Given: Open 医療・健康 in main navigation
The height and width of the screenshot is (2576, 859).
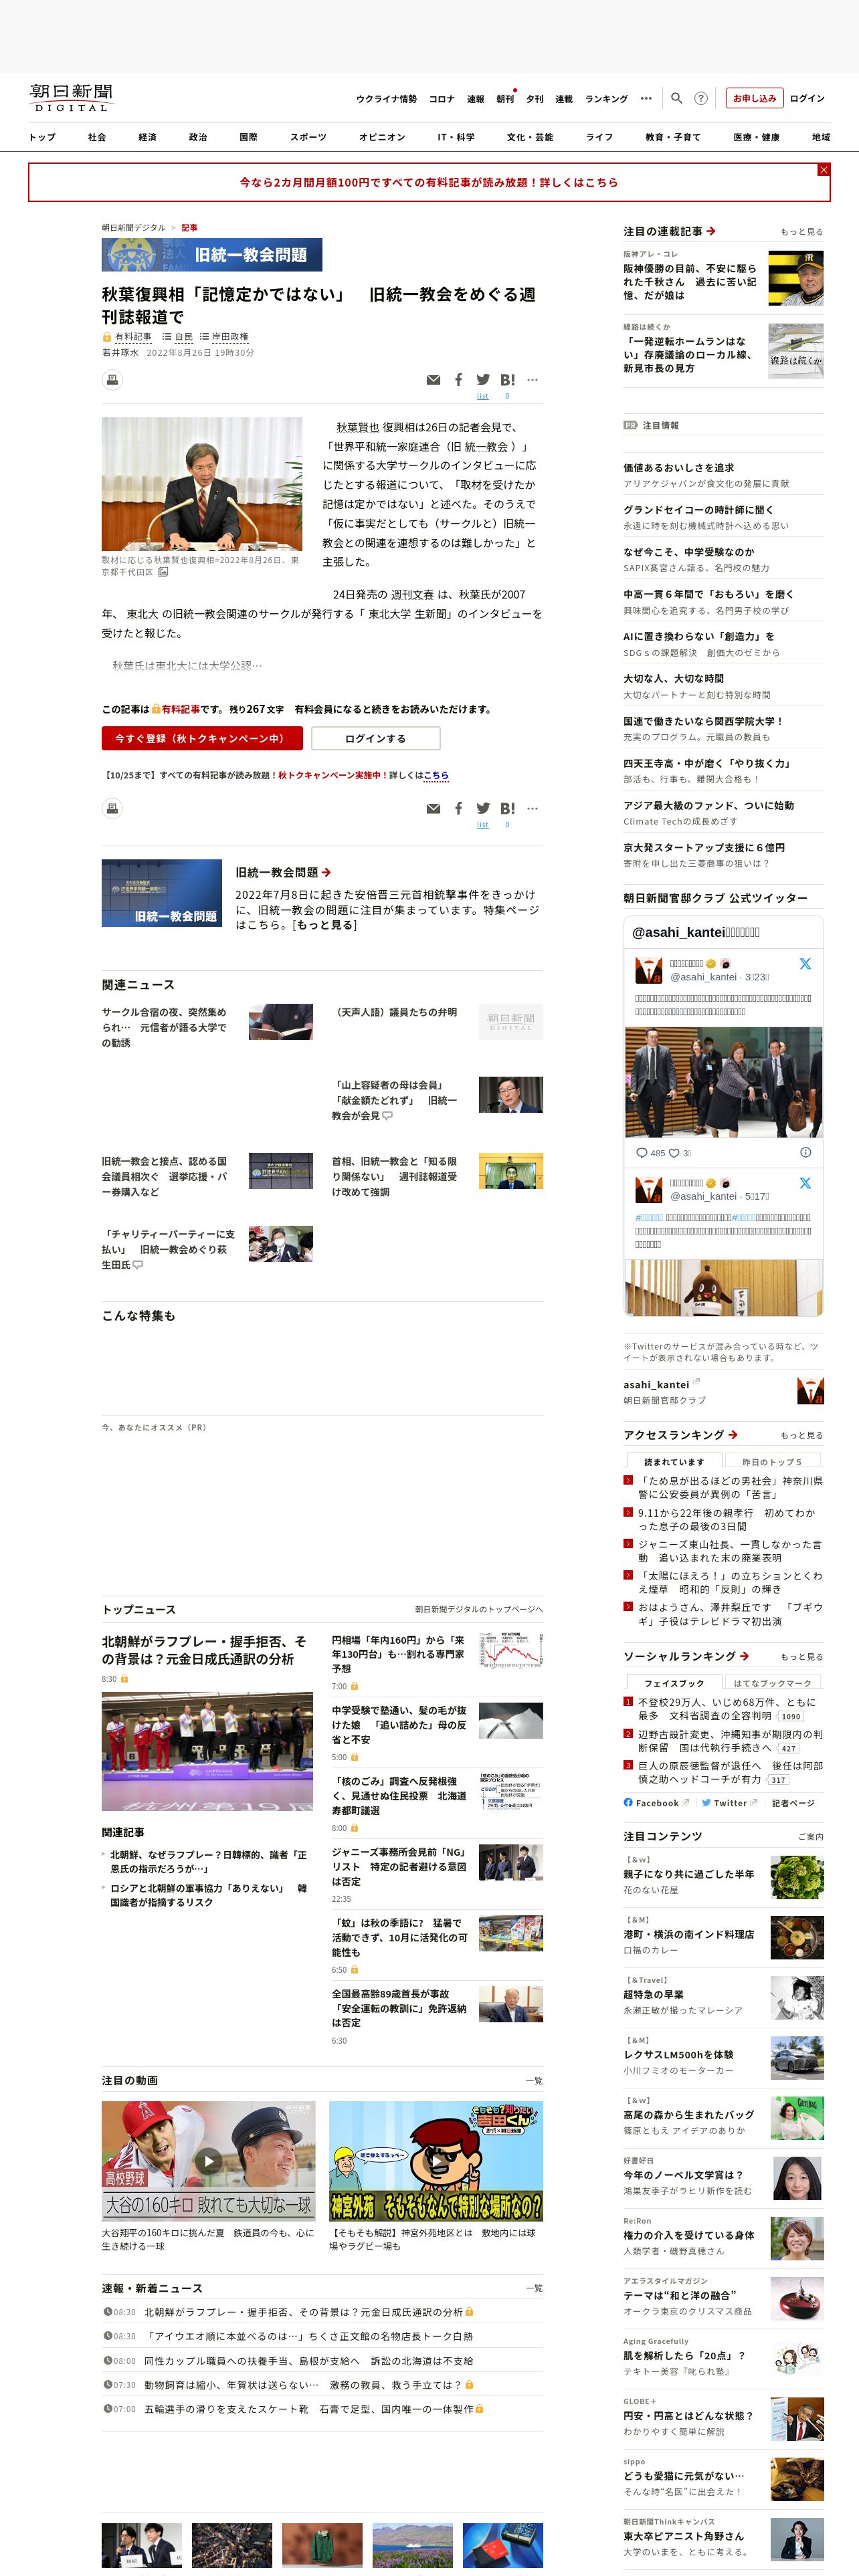Looking at the screenshot, I should pyautogui.click(x=756, y=137).
